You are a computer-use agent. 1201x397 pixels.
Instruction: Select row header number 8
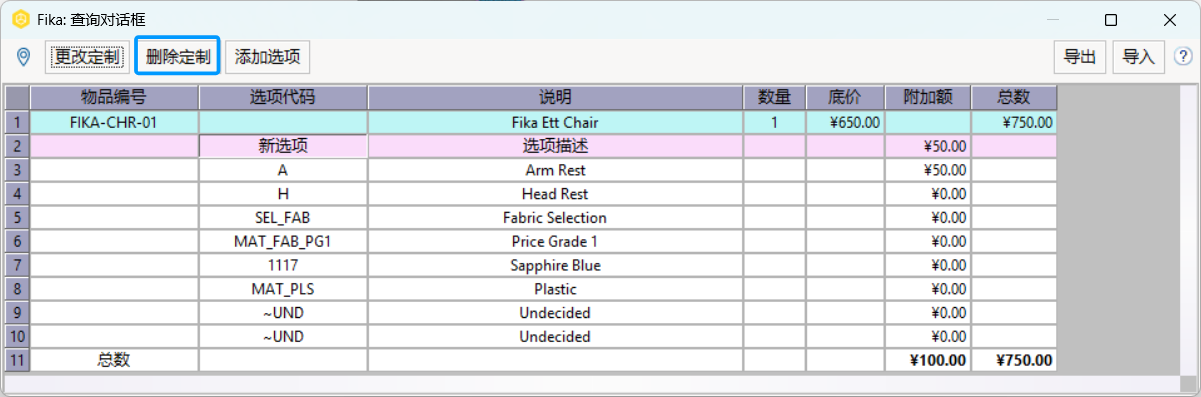point(17,289)
